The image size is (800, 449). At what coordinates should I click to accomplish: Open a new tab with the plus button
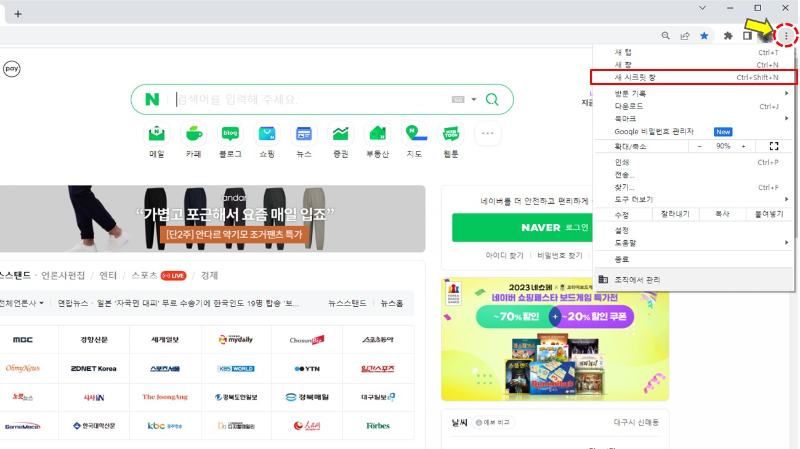coord(18,14)
